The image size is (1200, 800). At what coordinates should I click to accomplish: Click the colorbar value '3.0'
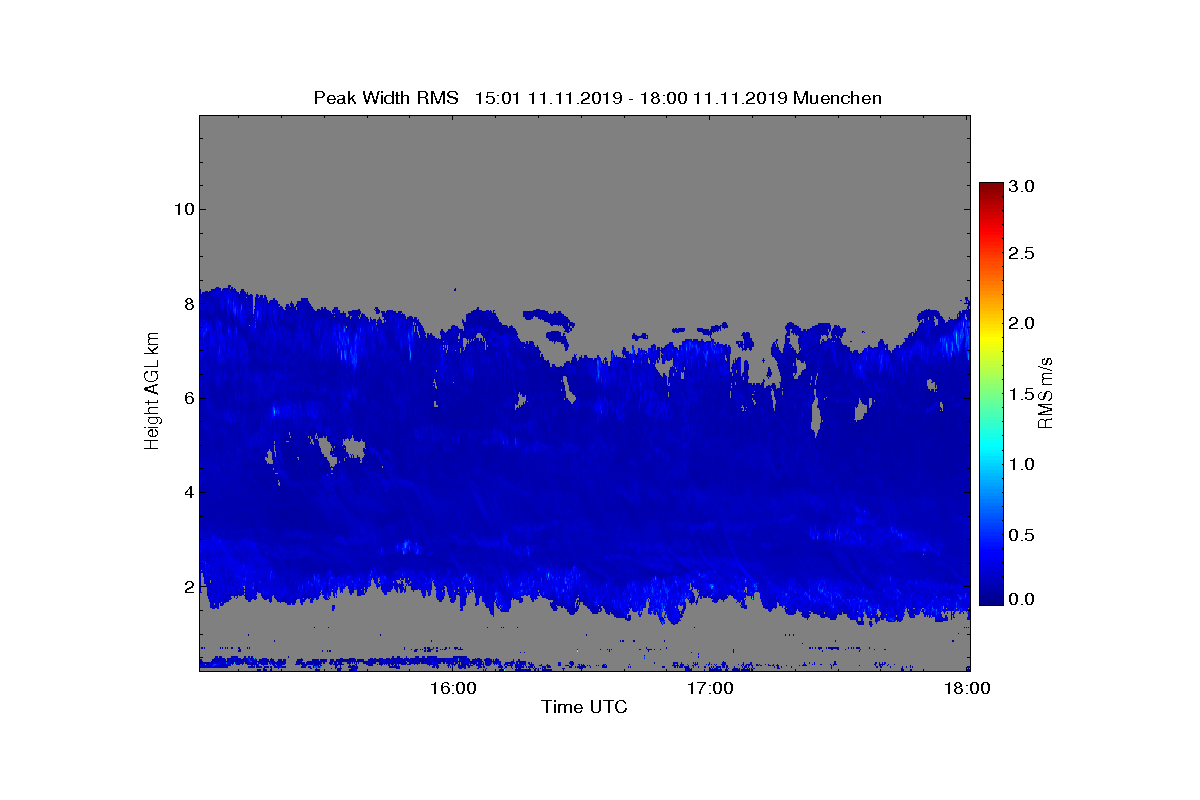pyautogui.click(x=1022, y=187)
